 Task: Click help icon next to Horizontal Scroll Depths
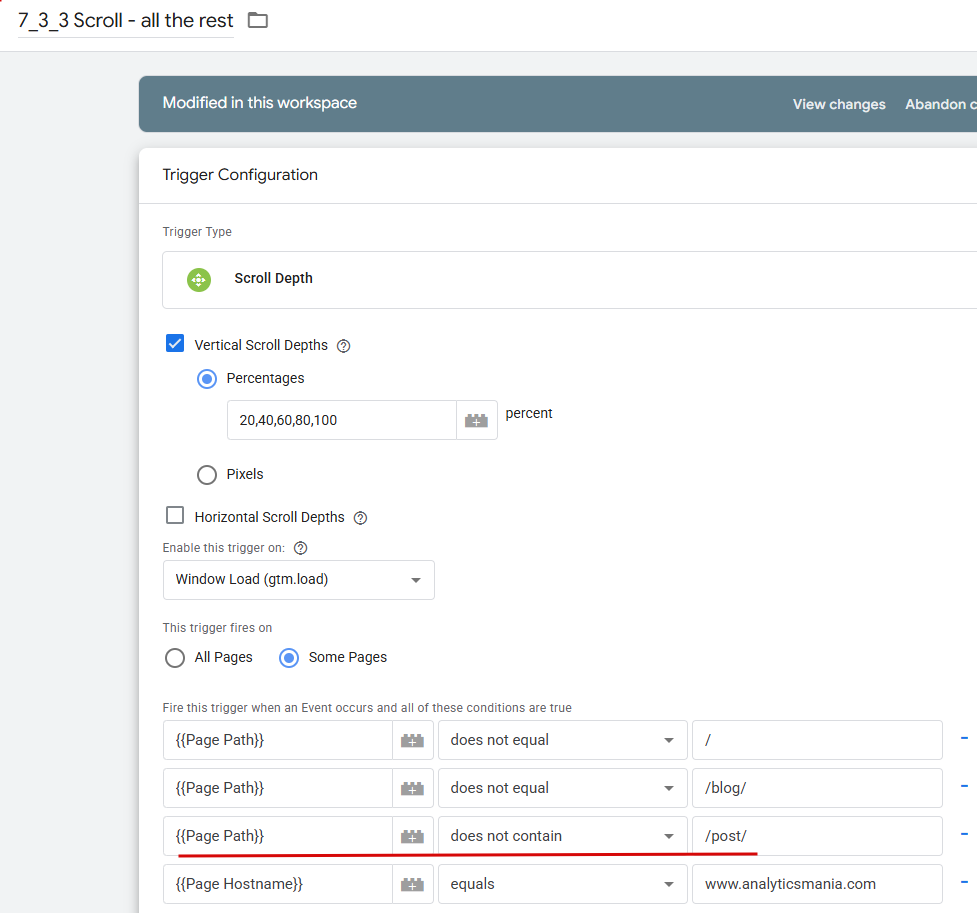click(361, 518)
